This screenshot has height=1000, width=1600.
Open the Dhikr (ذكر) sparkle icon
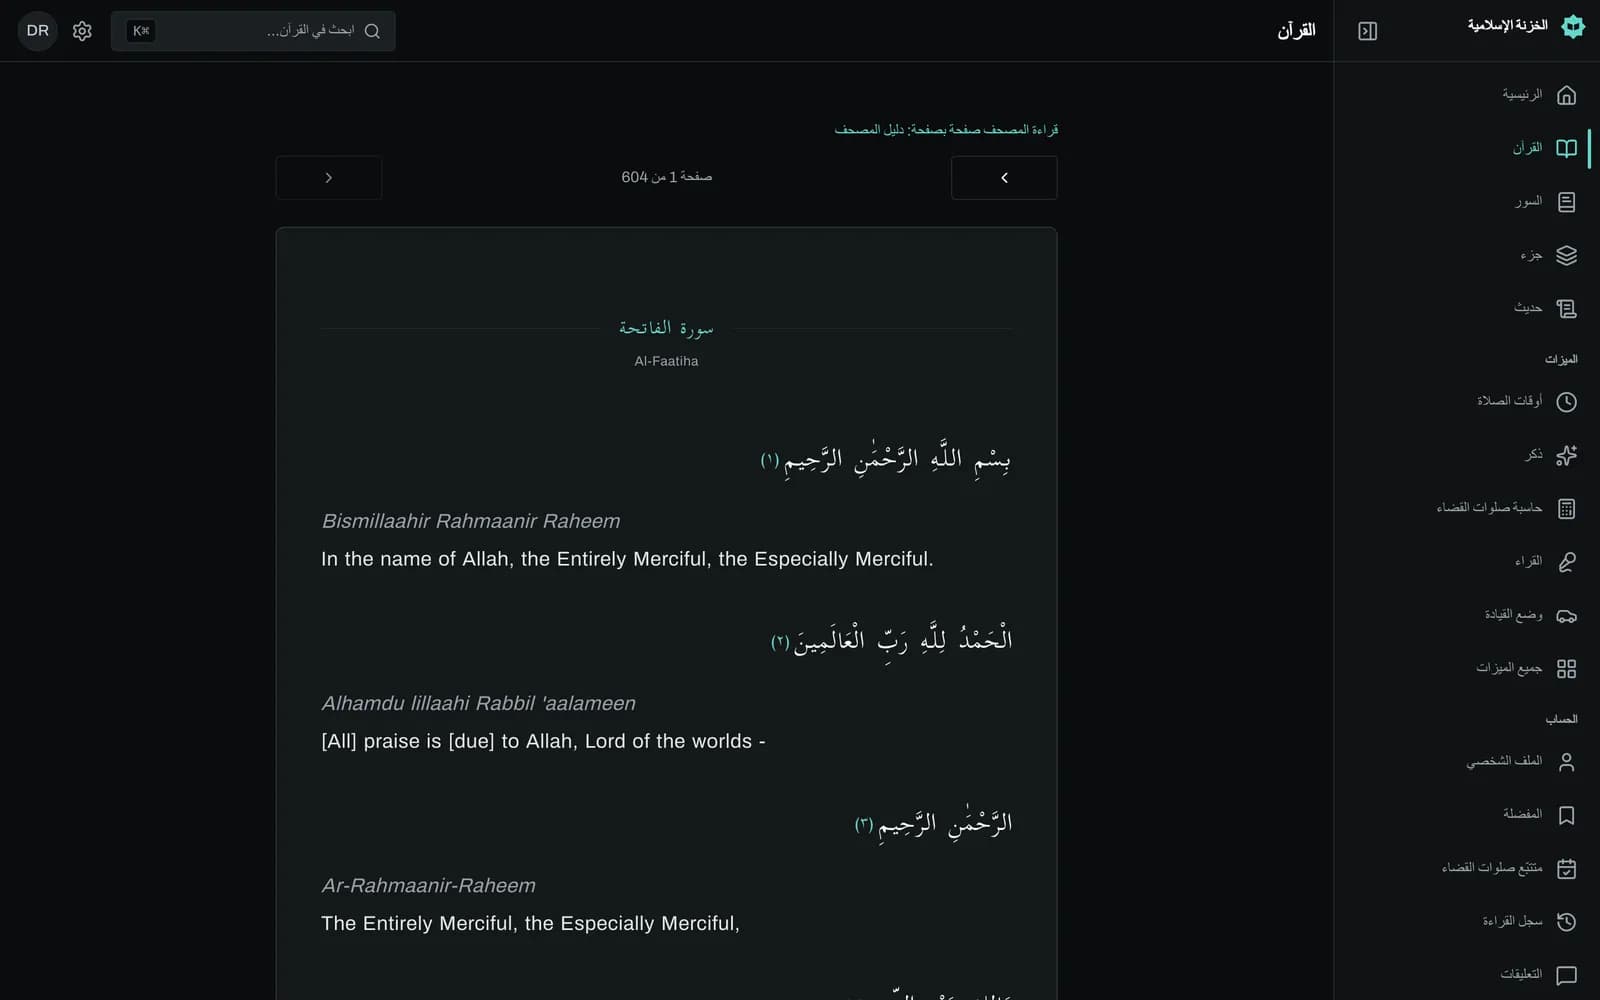[1566, 455]
